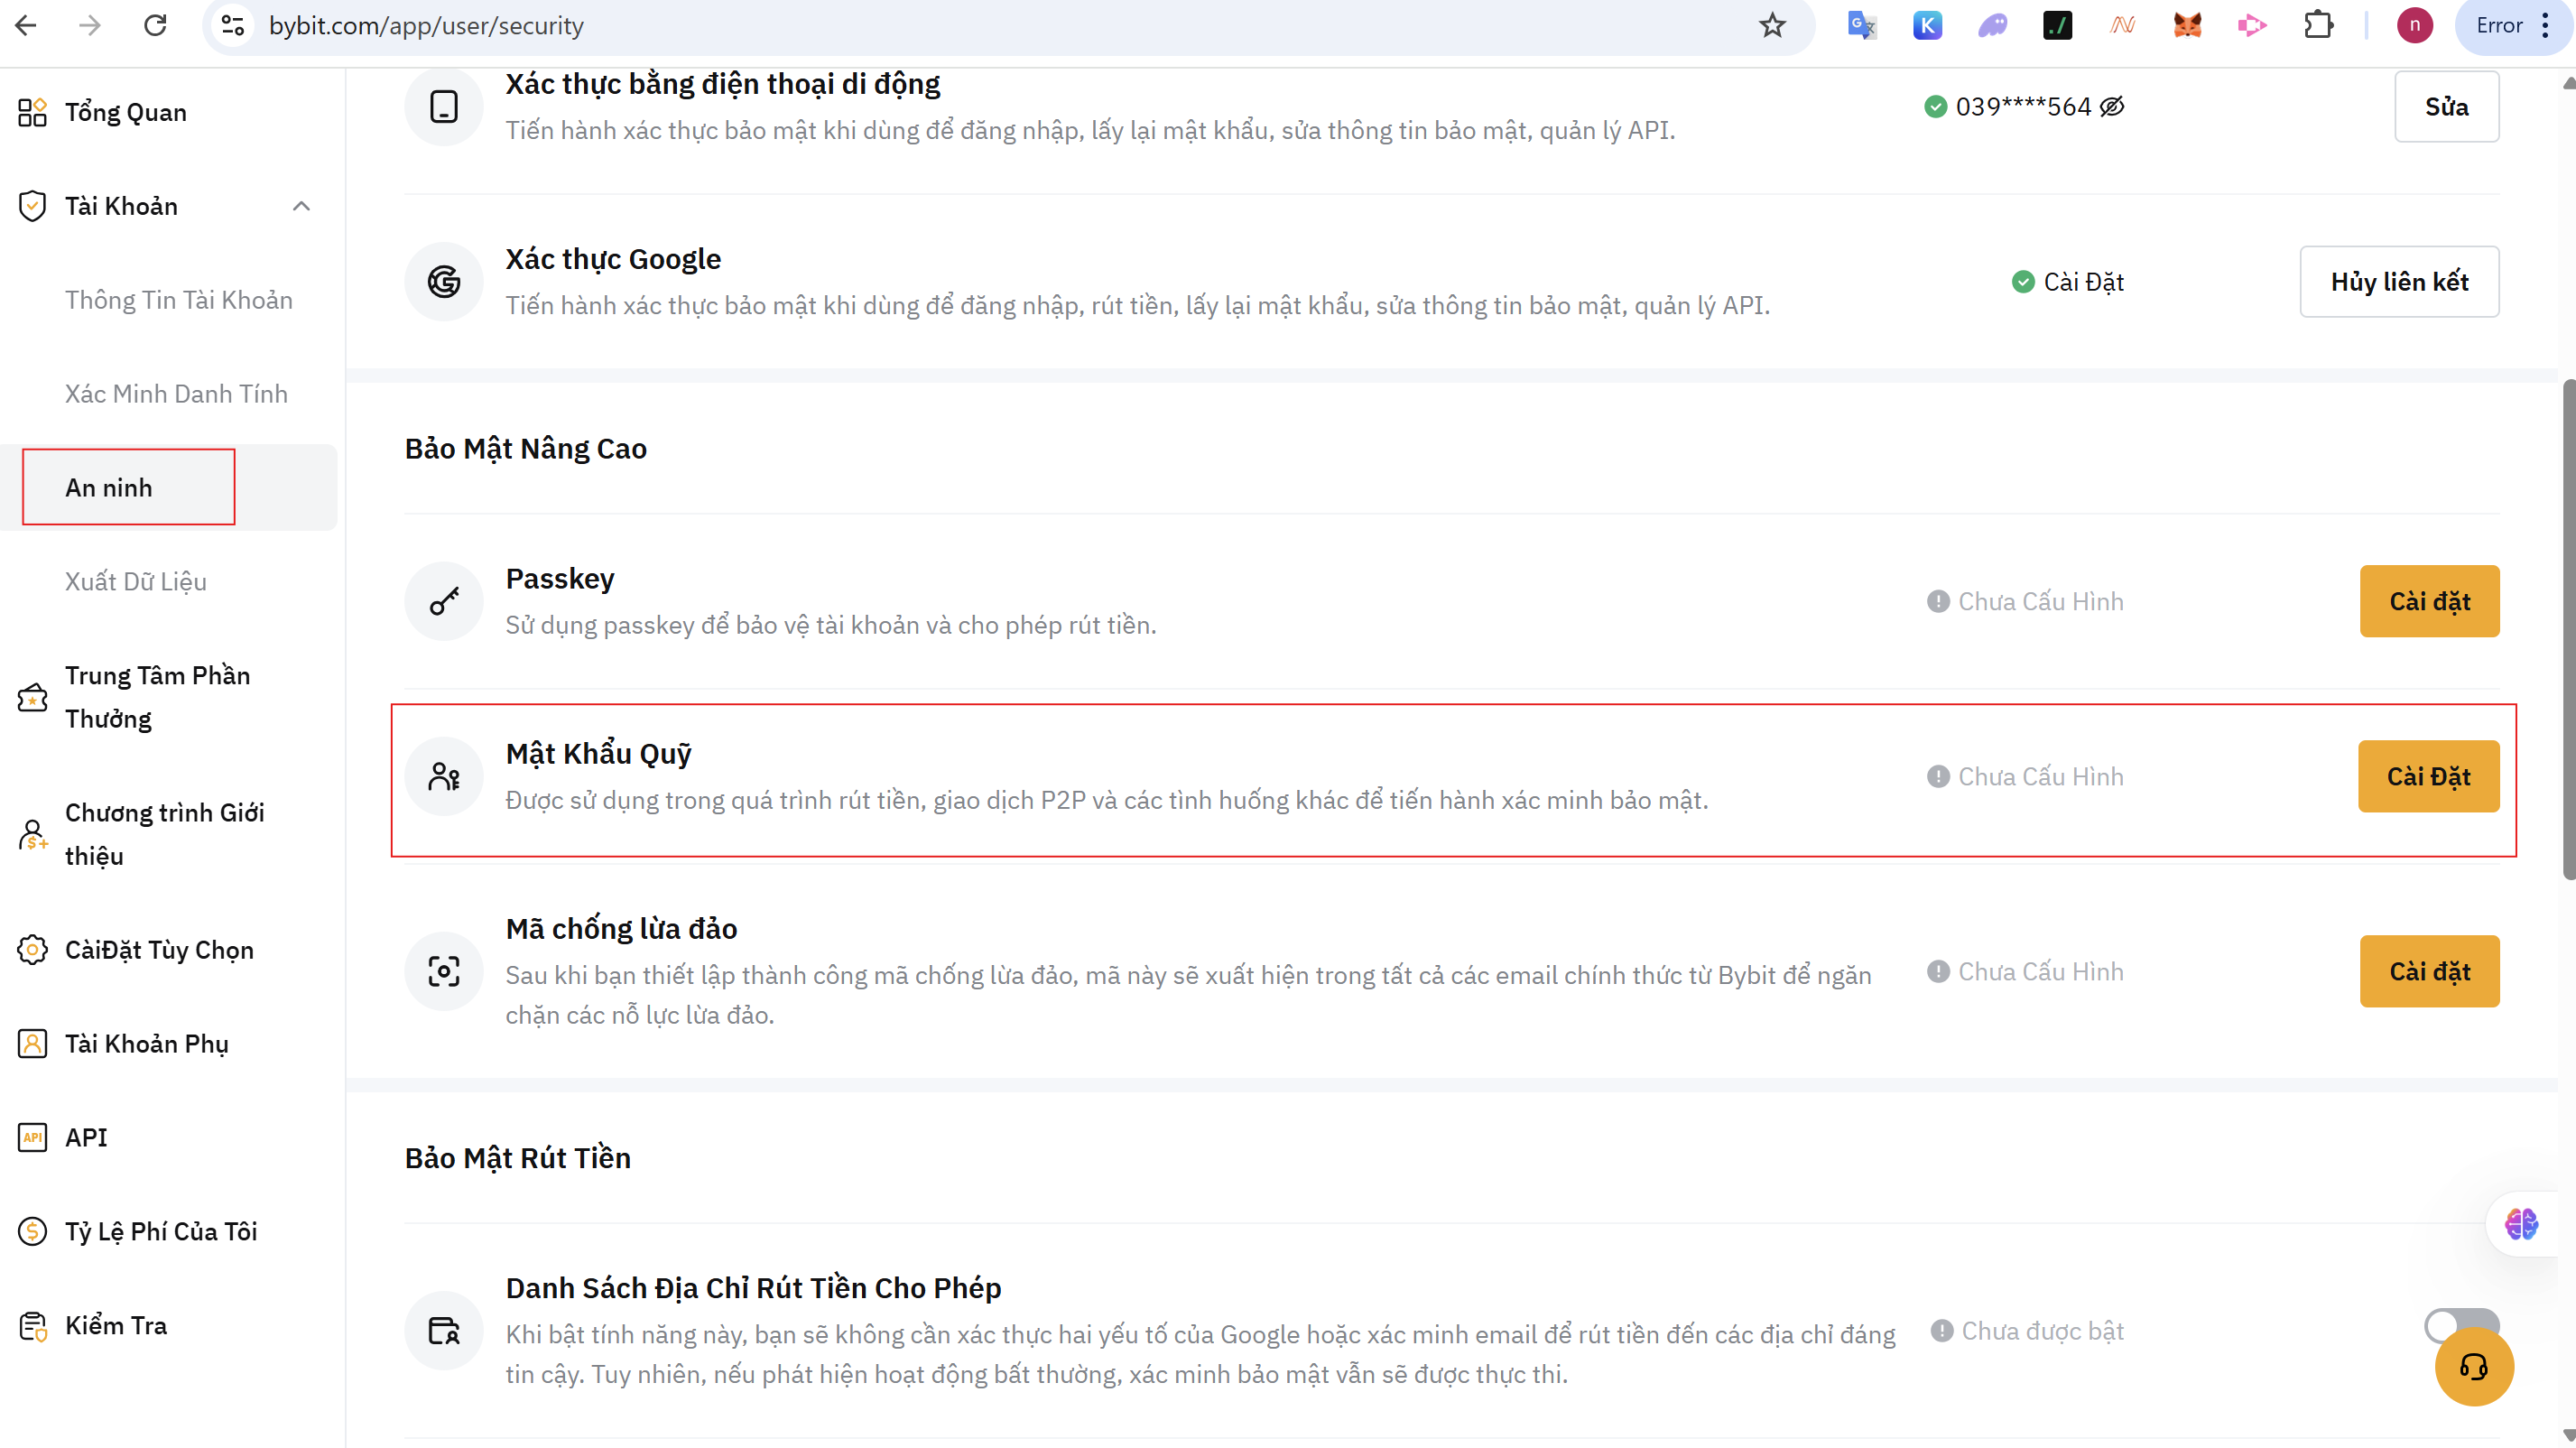Click the Google authenticator icon
This screenshot has width=2576, height=1448.
(x=444, y=282)
